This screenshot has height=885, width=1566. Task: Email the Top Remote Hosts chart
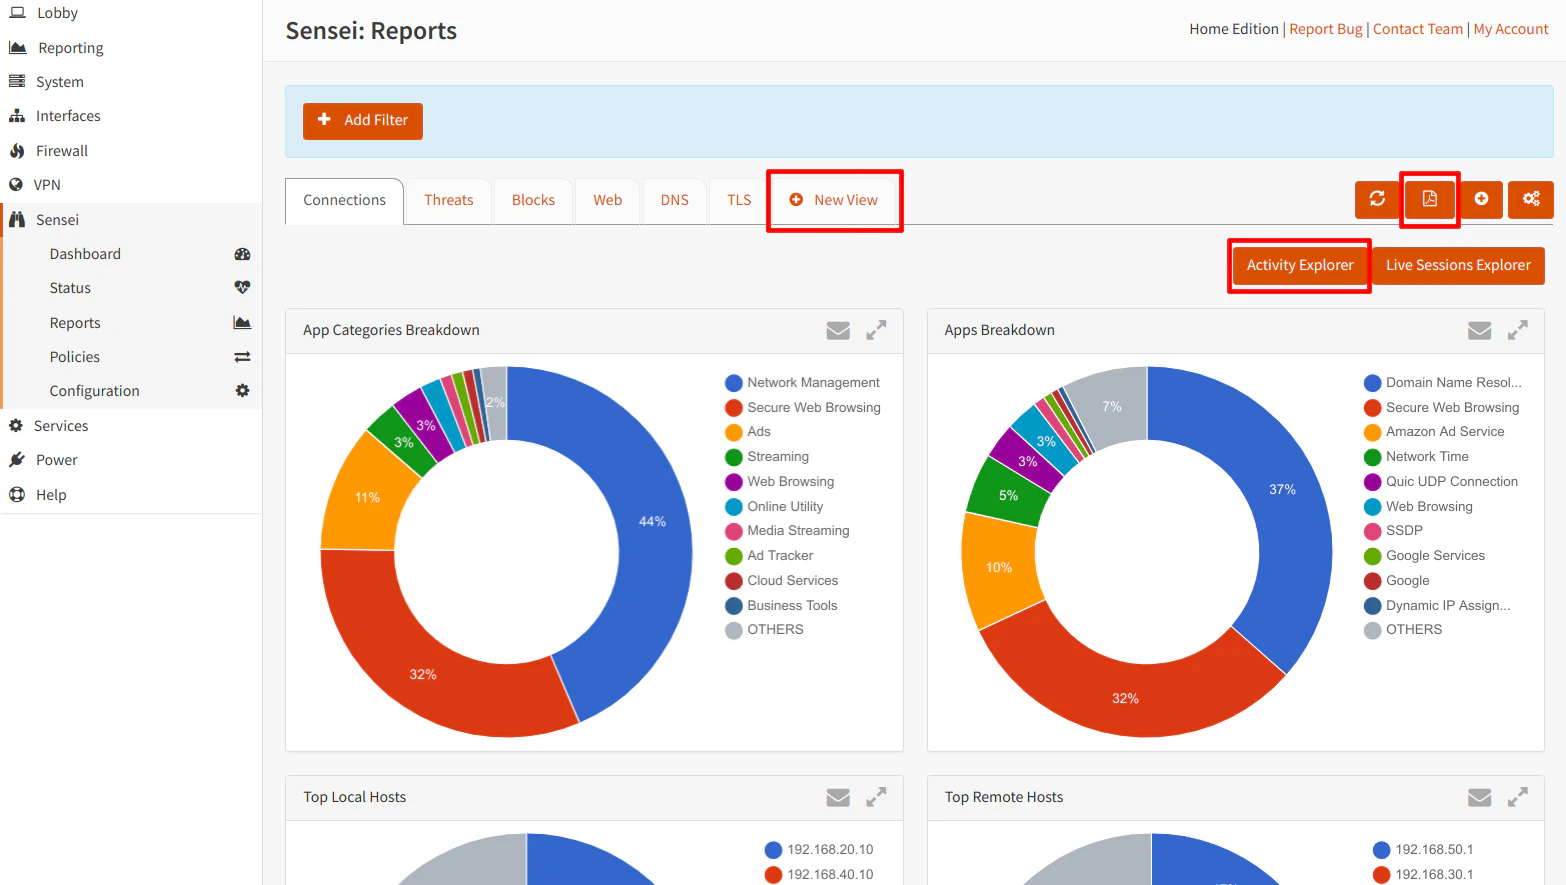(x=1479, y=797)
